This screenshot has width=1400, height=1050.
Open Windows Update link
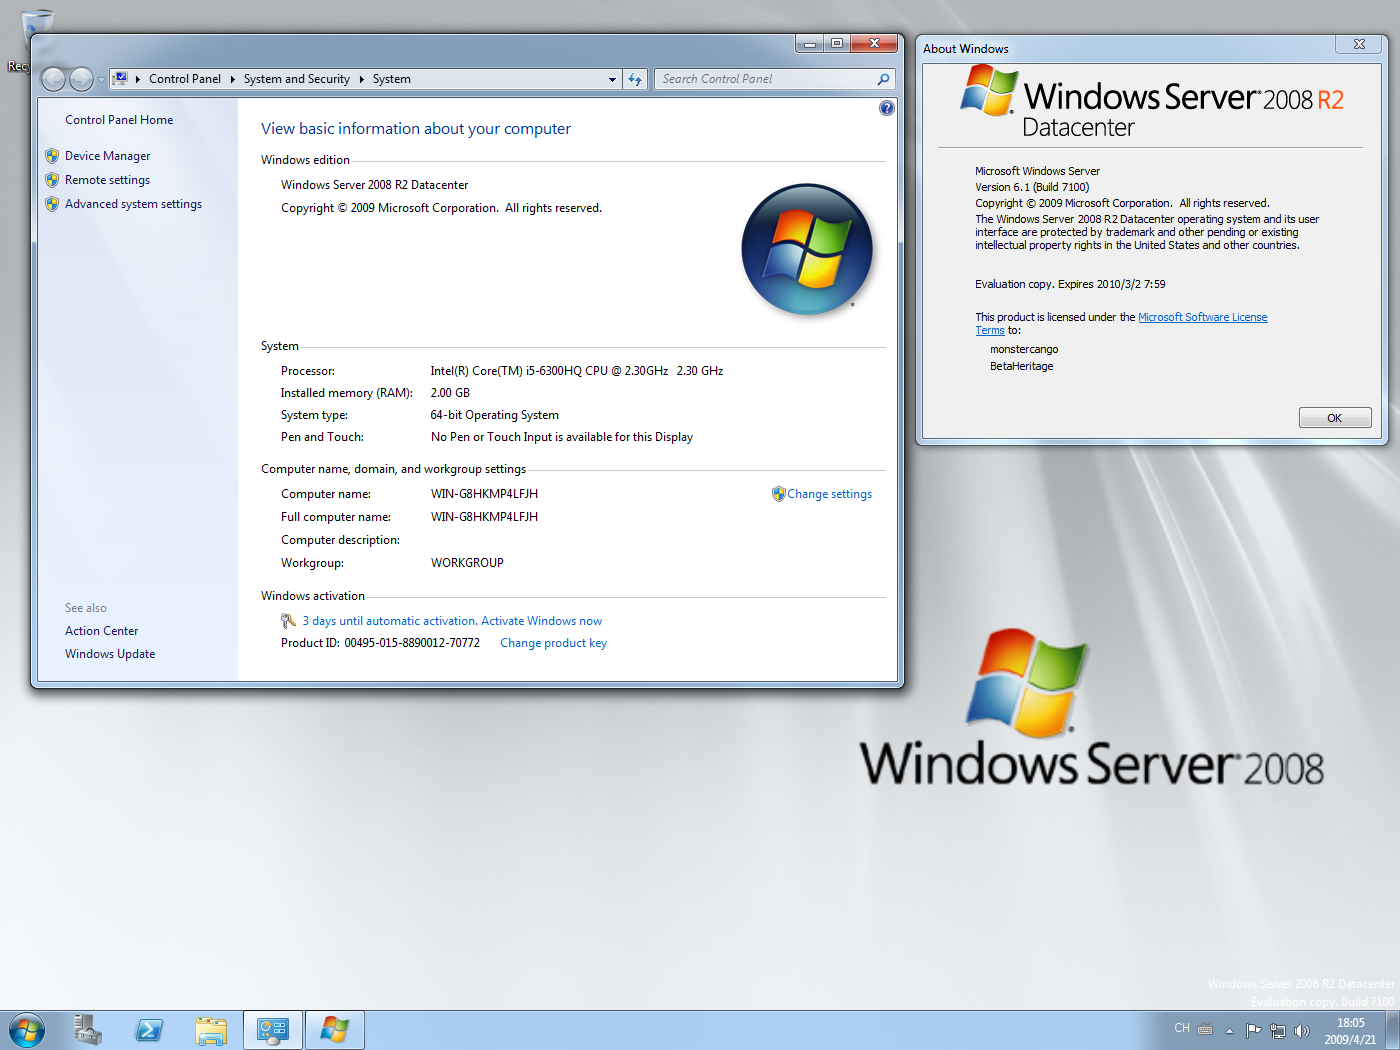110,654
